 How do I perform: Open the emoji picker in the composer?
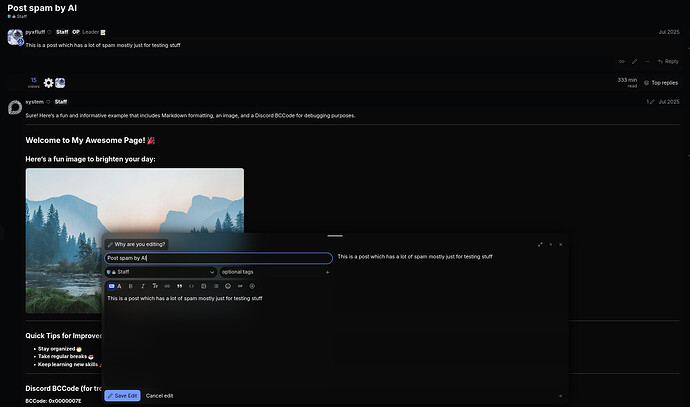pos(228,286)
